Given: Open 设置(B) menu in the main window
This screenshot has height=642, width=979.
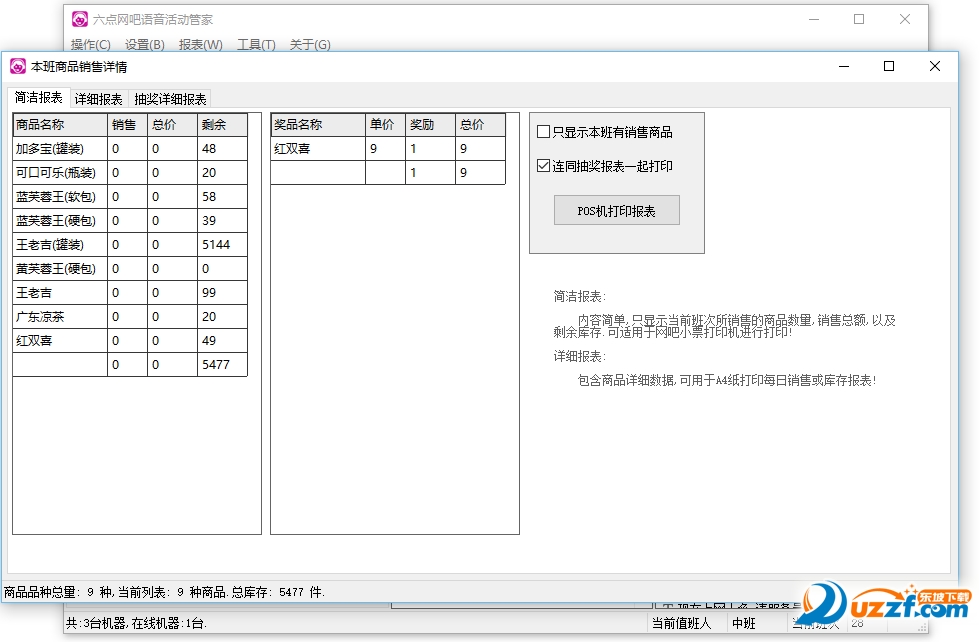Looking at the screenshot, I should pyautogui.click(x=144, y=44).
